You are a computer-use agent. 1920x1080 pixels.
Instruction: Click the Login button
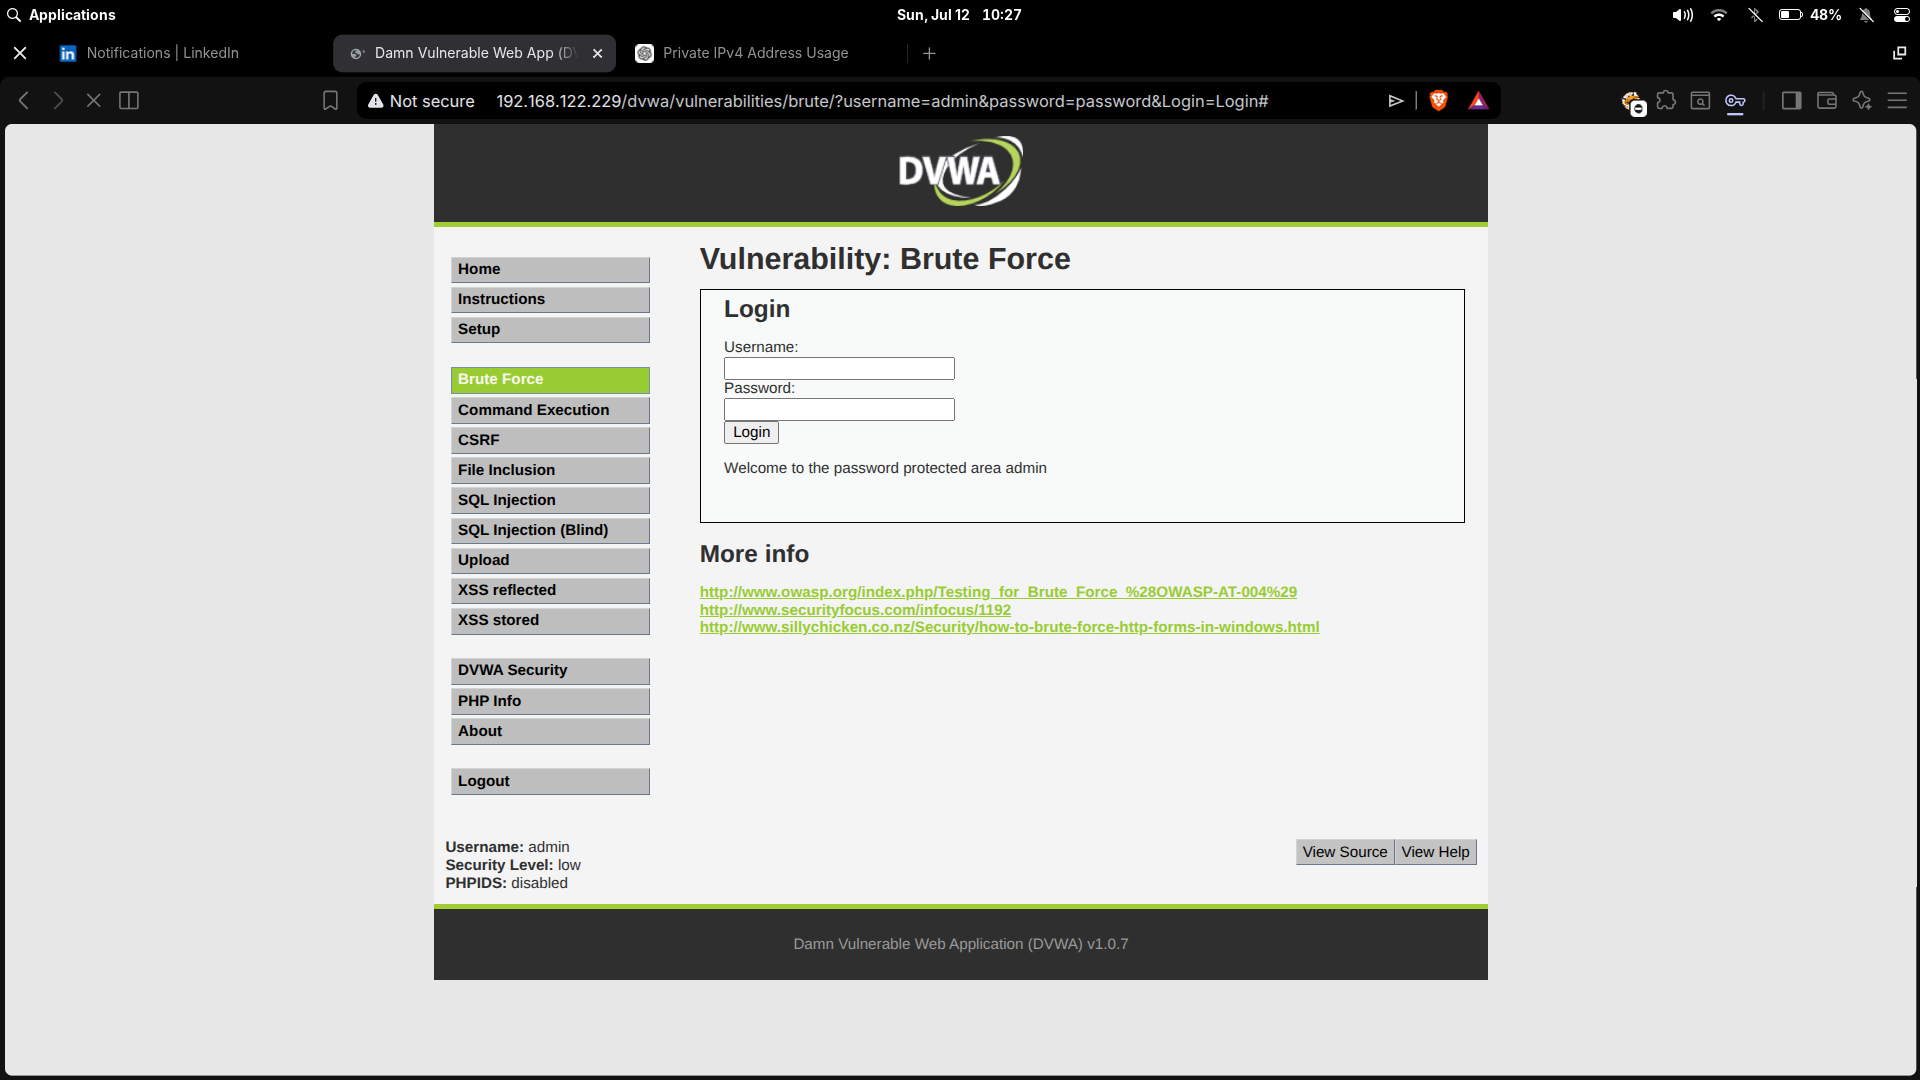click(x=751, y=433)
